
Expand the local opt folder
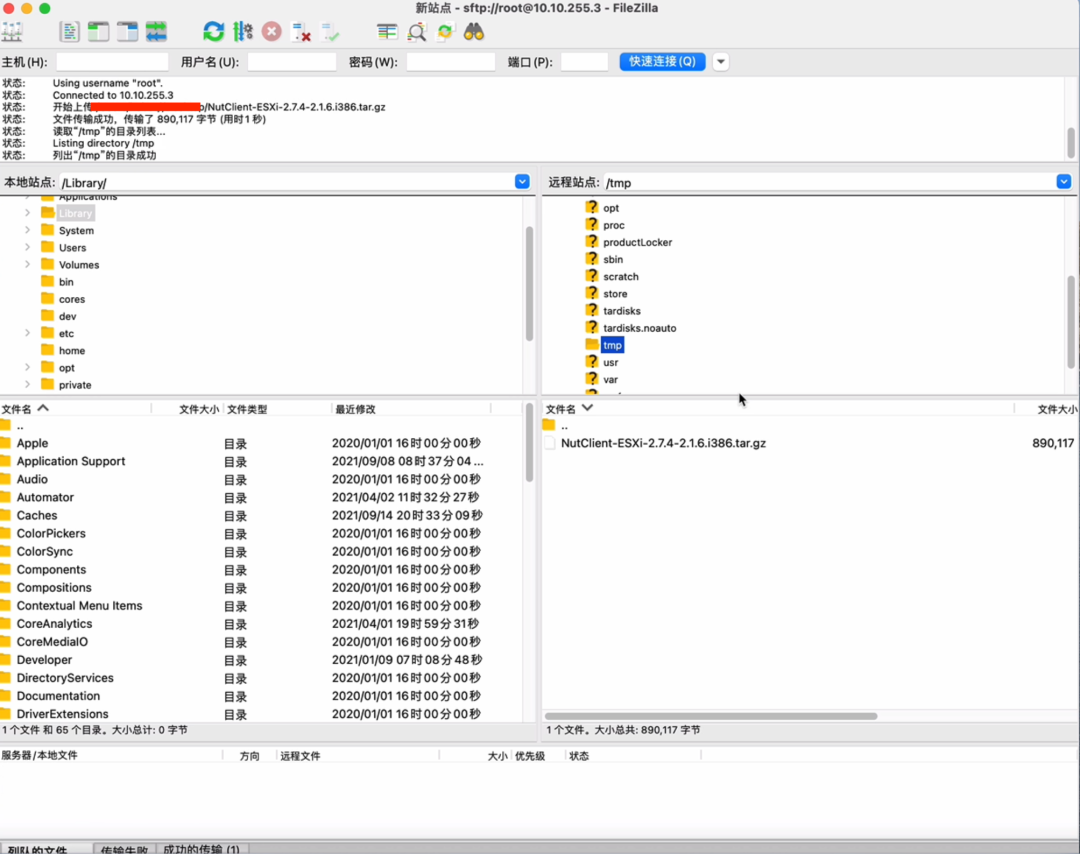[x=28, y=368]
